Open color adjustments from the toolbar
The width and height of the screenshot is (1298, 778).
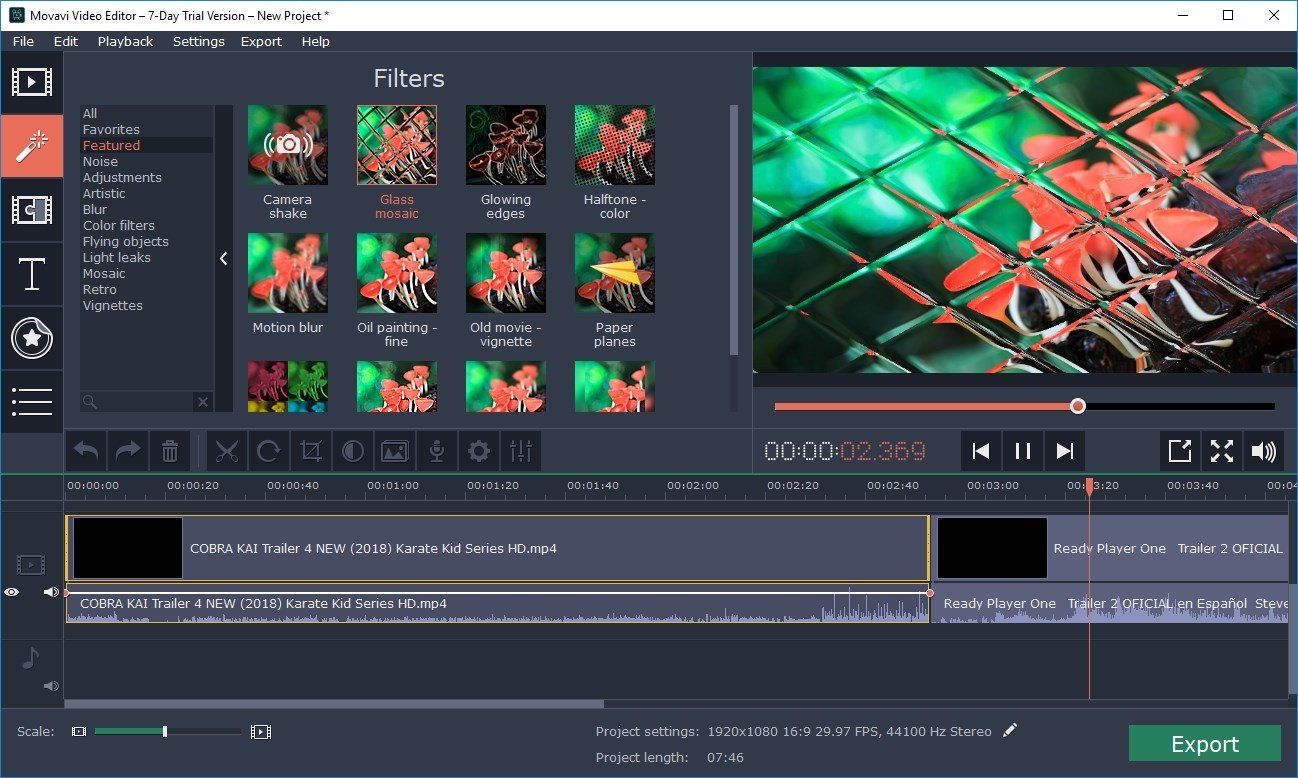coord(353,450)
